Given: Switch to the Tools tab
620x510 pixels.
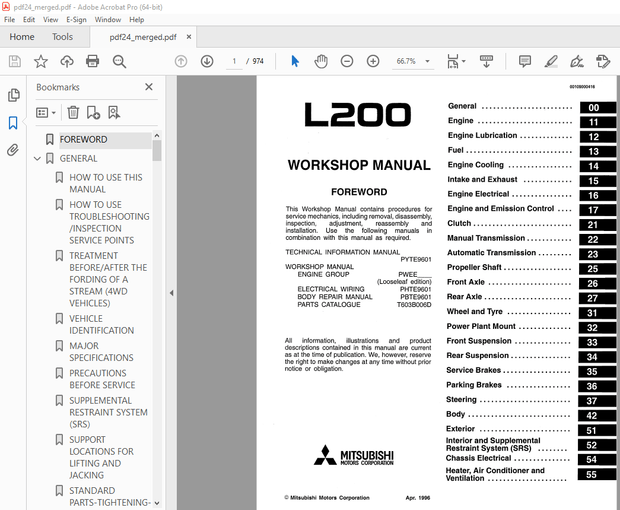Looking at the screenshot, I should [x=62, y=37].
